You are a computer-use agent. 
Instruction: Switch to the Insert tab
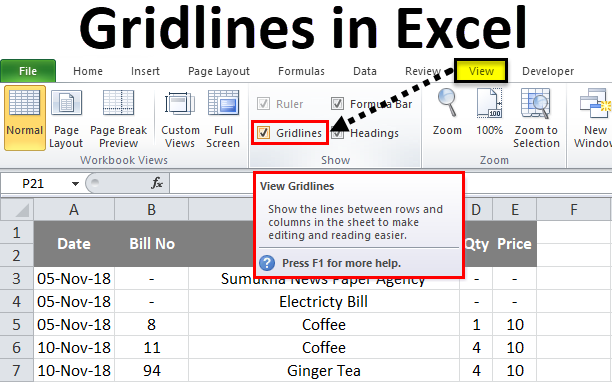(x=145, y=71)
